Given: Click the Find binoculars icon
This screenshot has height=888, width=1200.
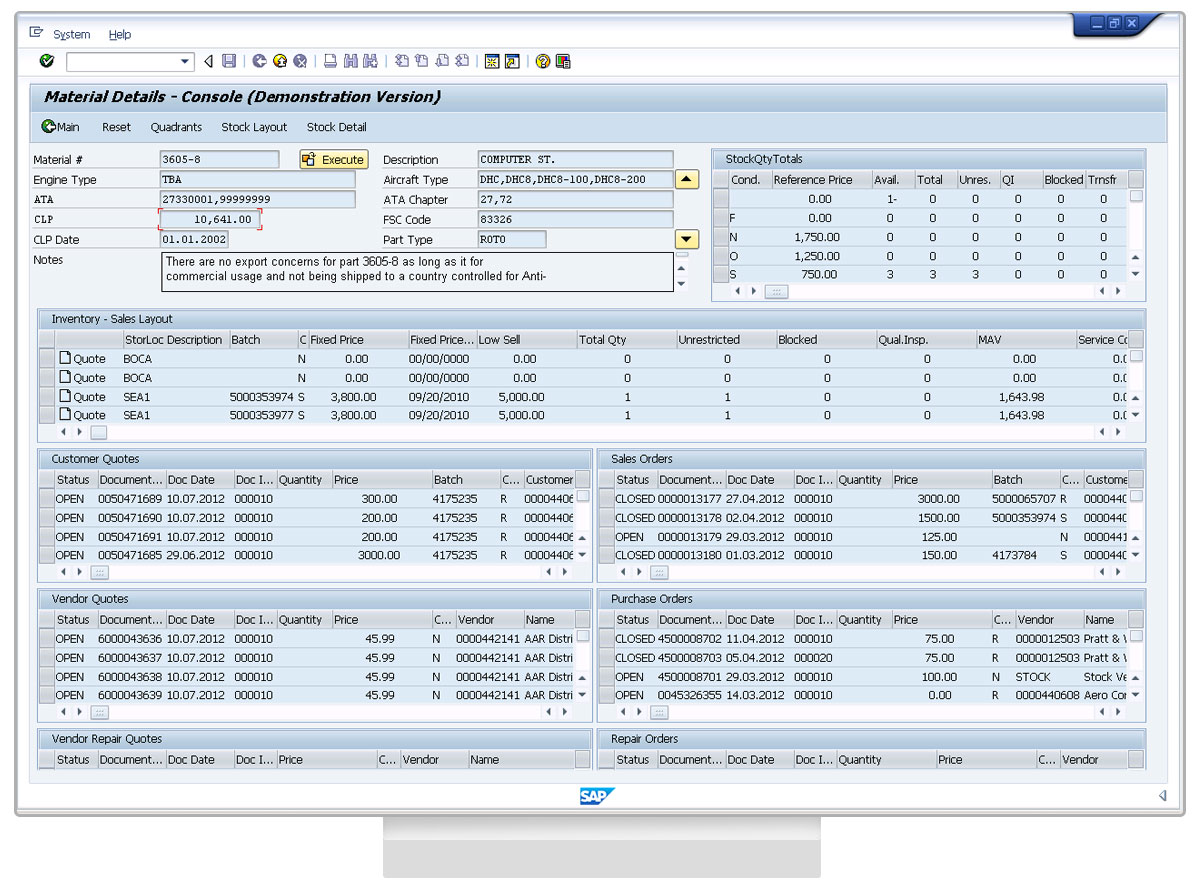Looking at the screenshot, I should coord(351,62).
